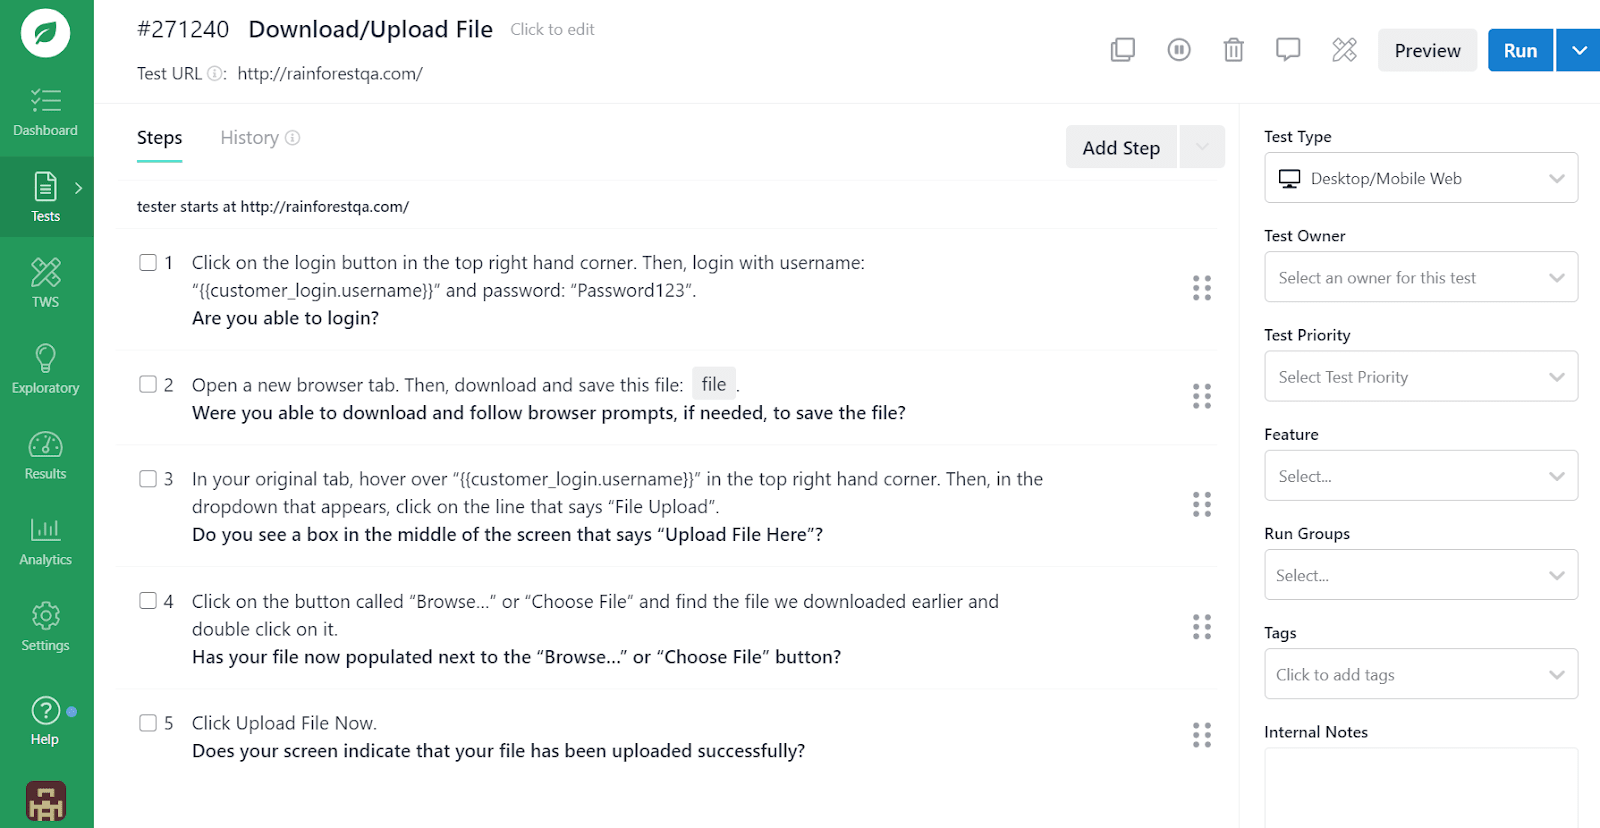The image size is (1600, 828).
Task: Check the checkbox for step 1
Action: 148,263
